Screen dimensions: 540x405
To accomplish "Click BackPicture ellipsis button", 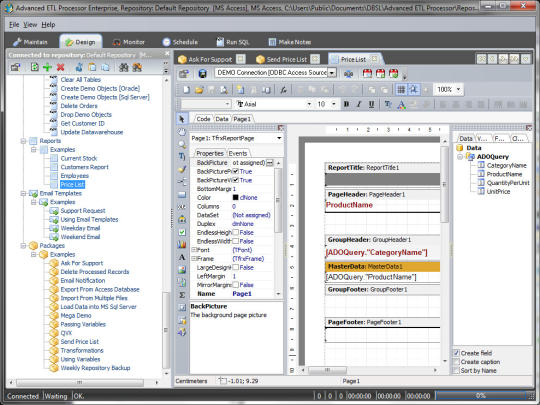I will tap(270, 163).
